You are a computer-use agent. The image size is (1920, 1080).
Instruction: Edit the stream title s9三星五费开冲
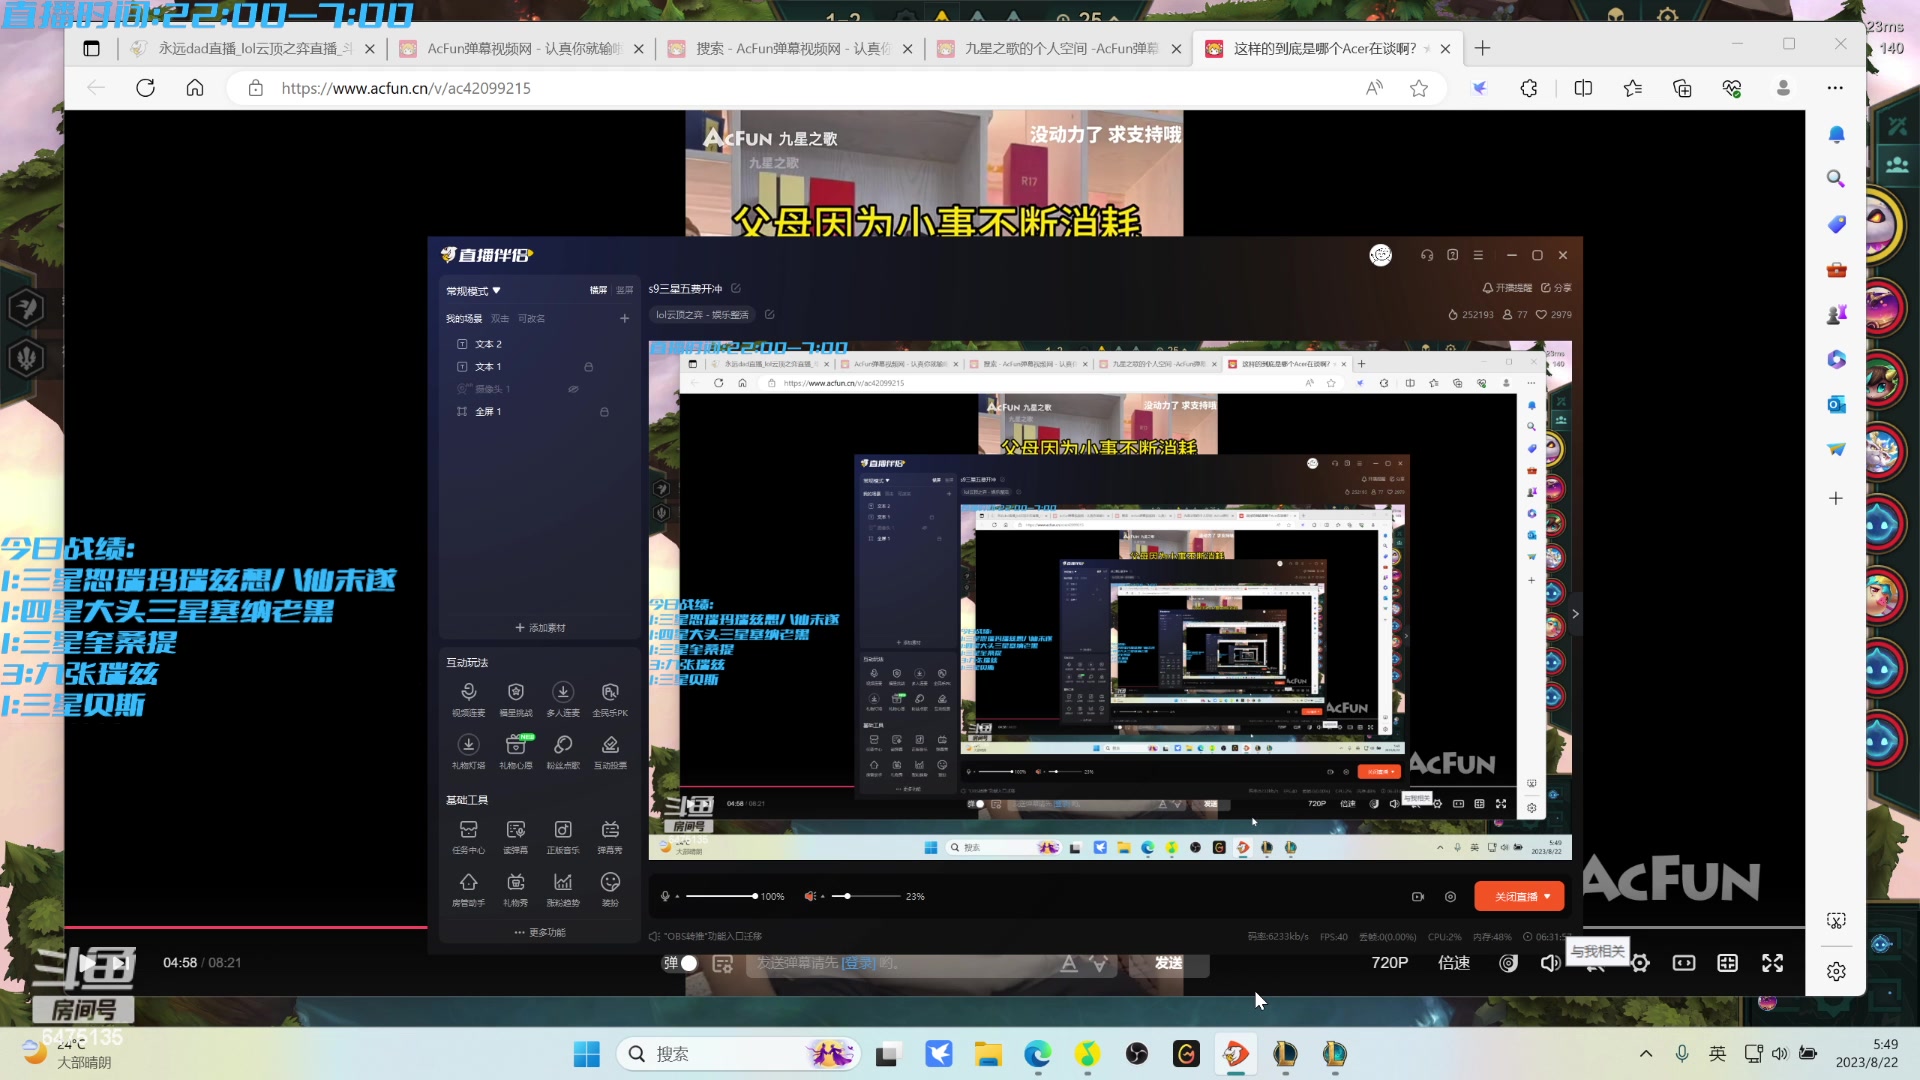tap(736, 288)
